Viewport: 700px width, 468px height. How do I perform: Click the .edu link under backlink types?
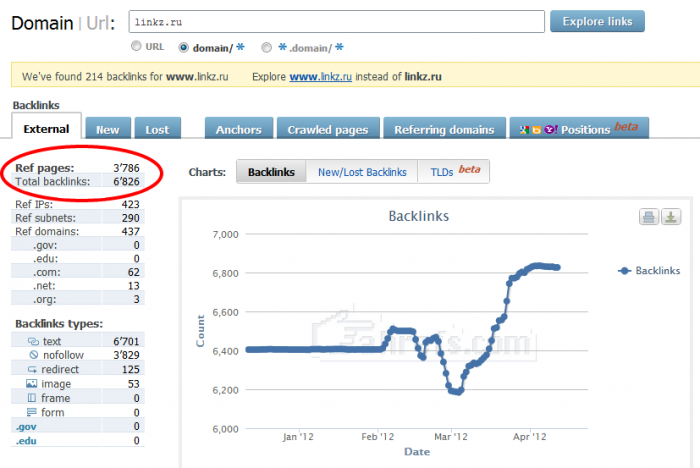point(26,441)
